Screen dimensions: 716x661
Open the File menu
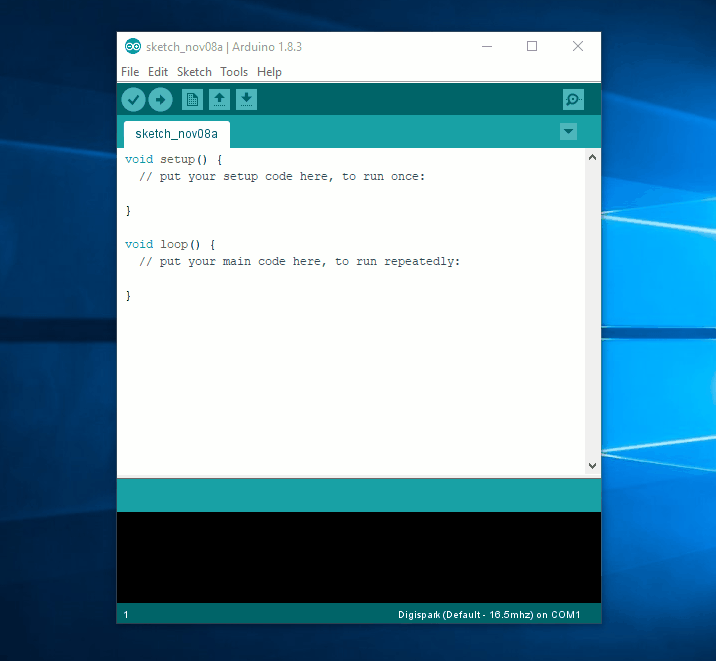(x=130, y=72)
